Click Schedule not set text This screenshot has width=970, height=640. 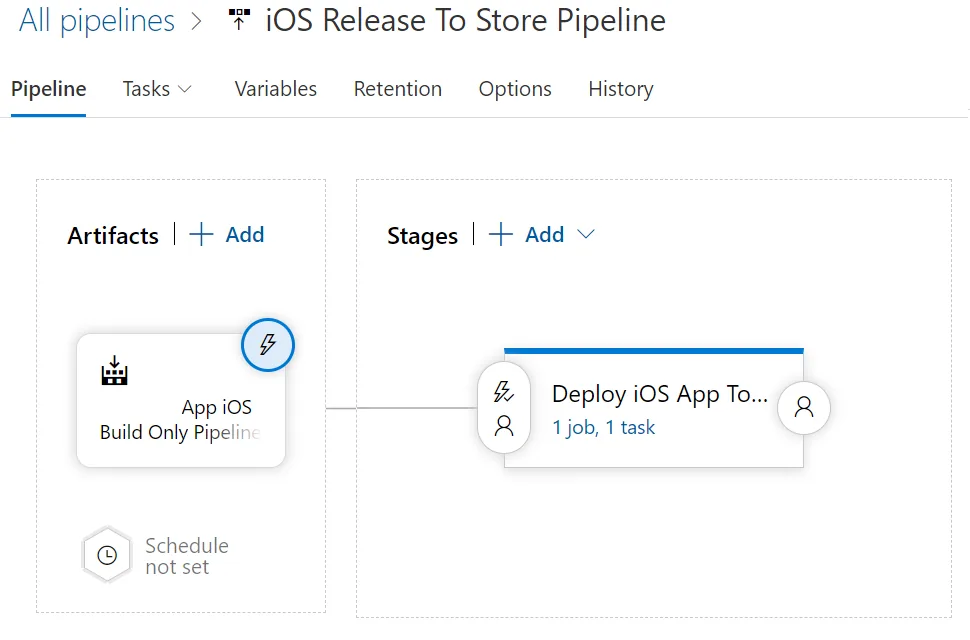(x=187, y=556)
